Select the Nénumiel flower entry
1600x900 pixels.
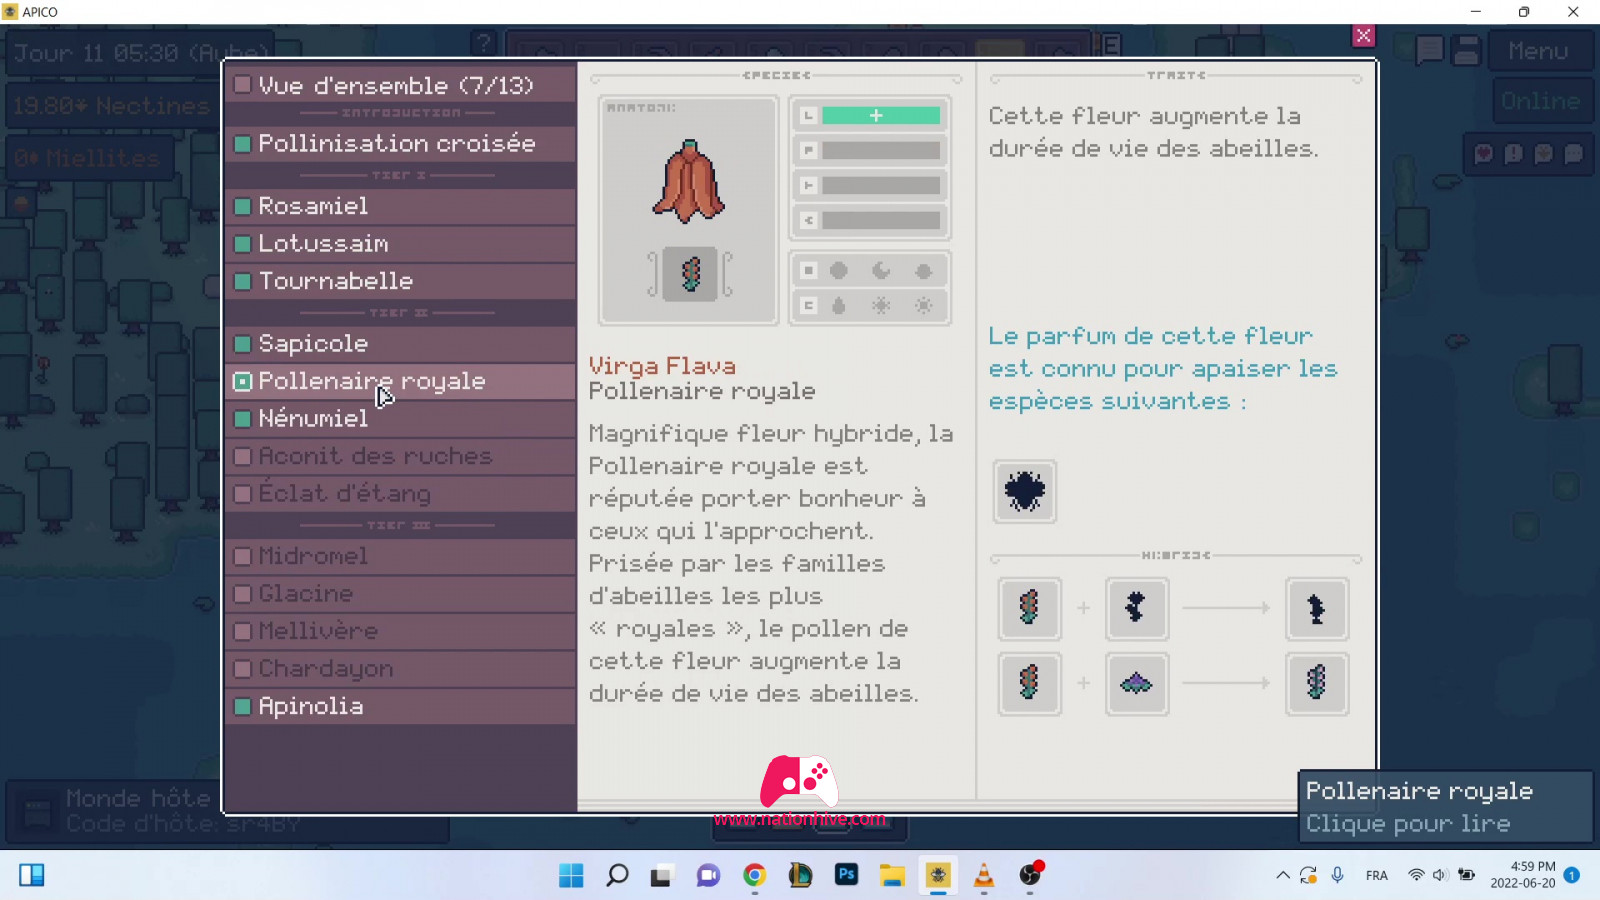click(401, 418)
